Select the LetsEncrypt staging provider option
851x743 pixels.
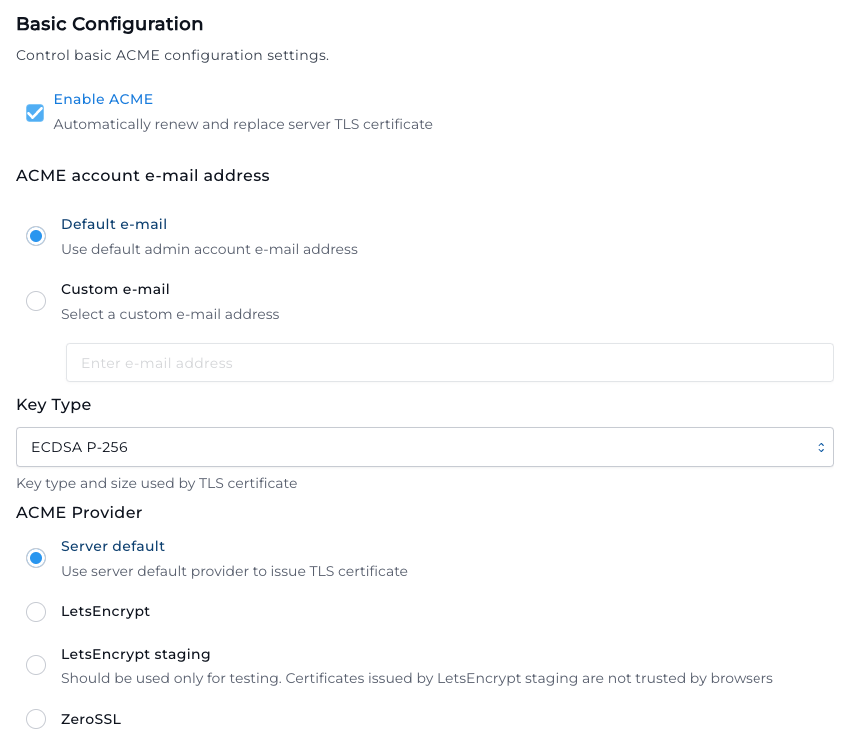(36, 664)
